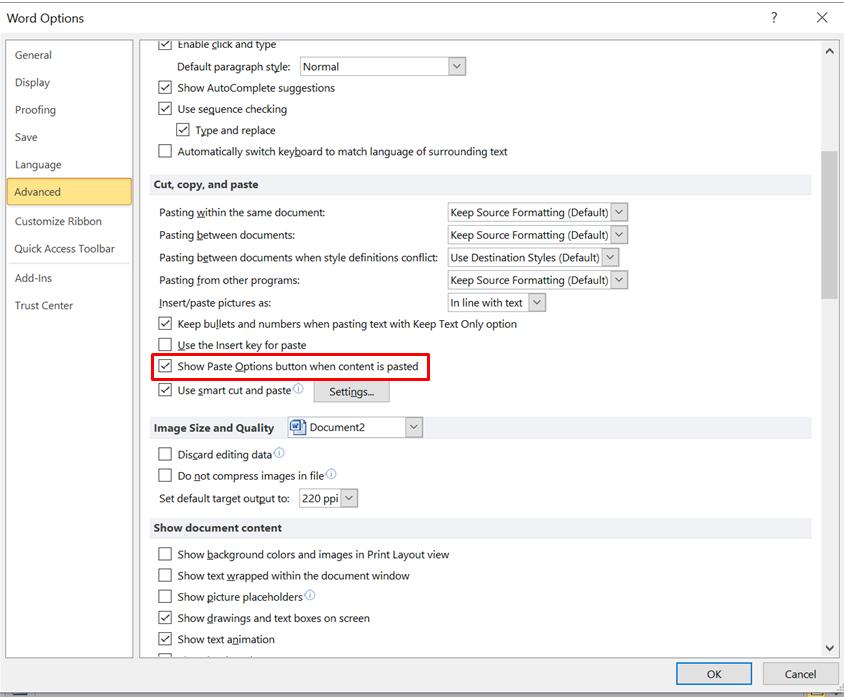This screenshot has width=844, height=697.
Task: Click info icon beside Show picture placeholders
Action: [x=310, y=595]
